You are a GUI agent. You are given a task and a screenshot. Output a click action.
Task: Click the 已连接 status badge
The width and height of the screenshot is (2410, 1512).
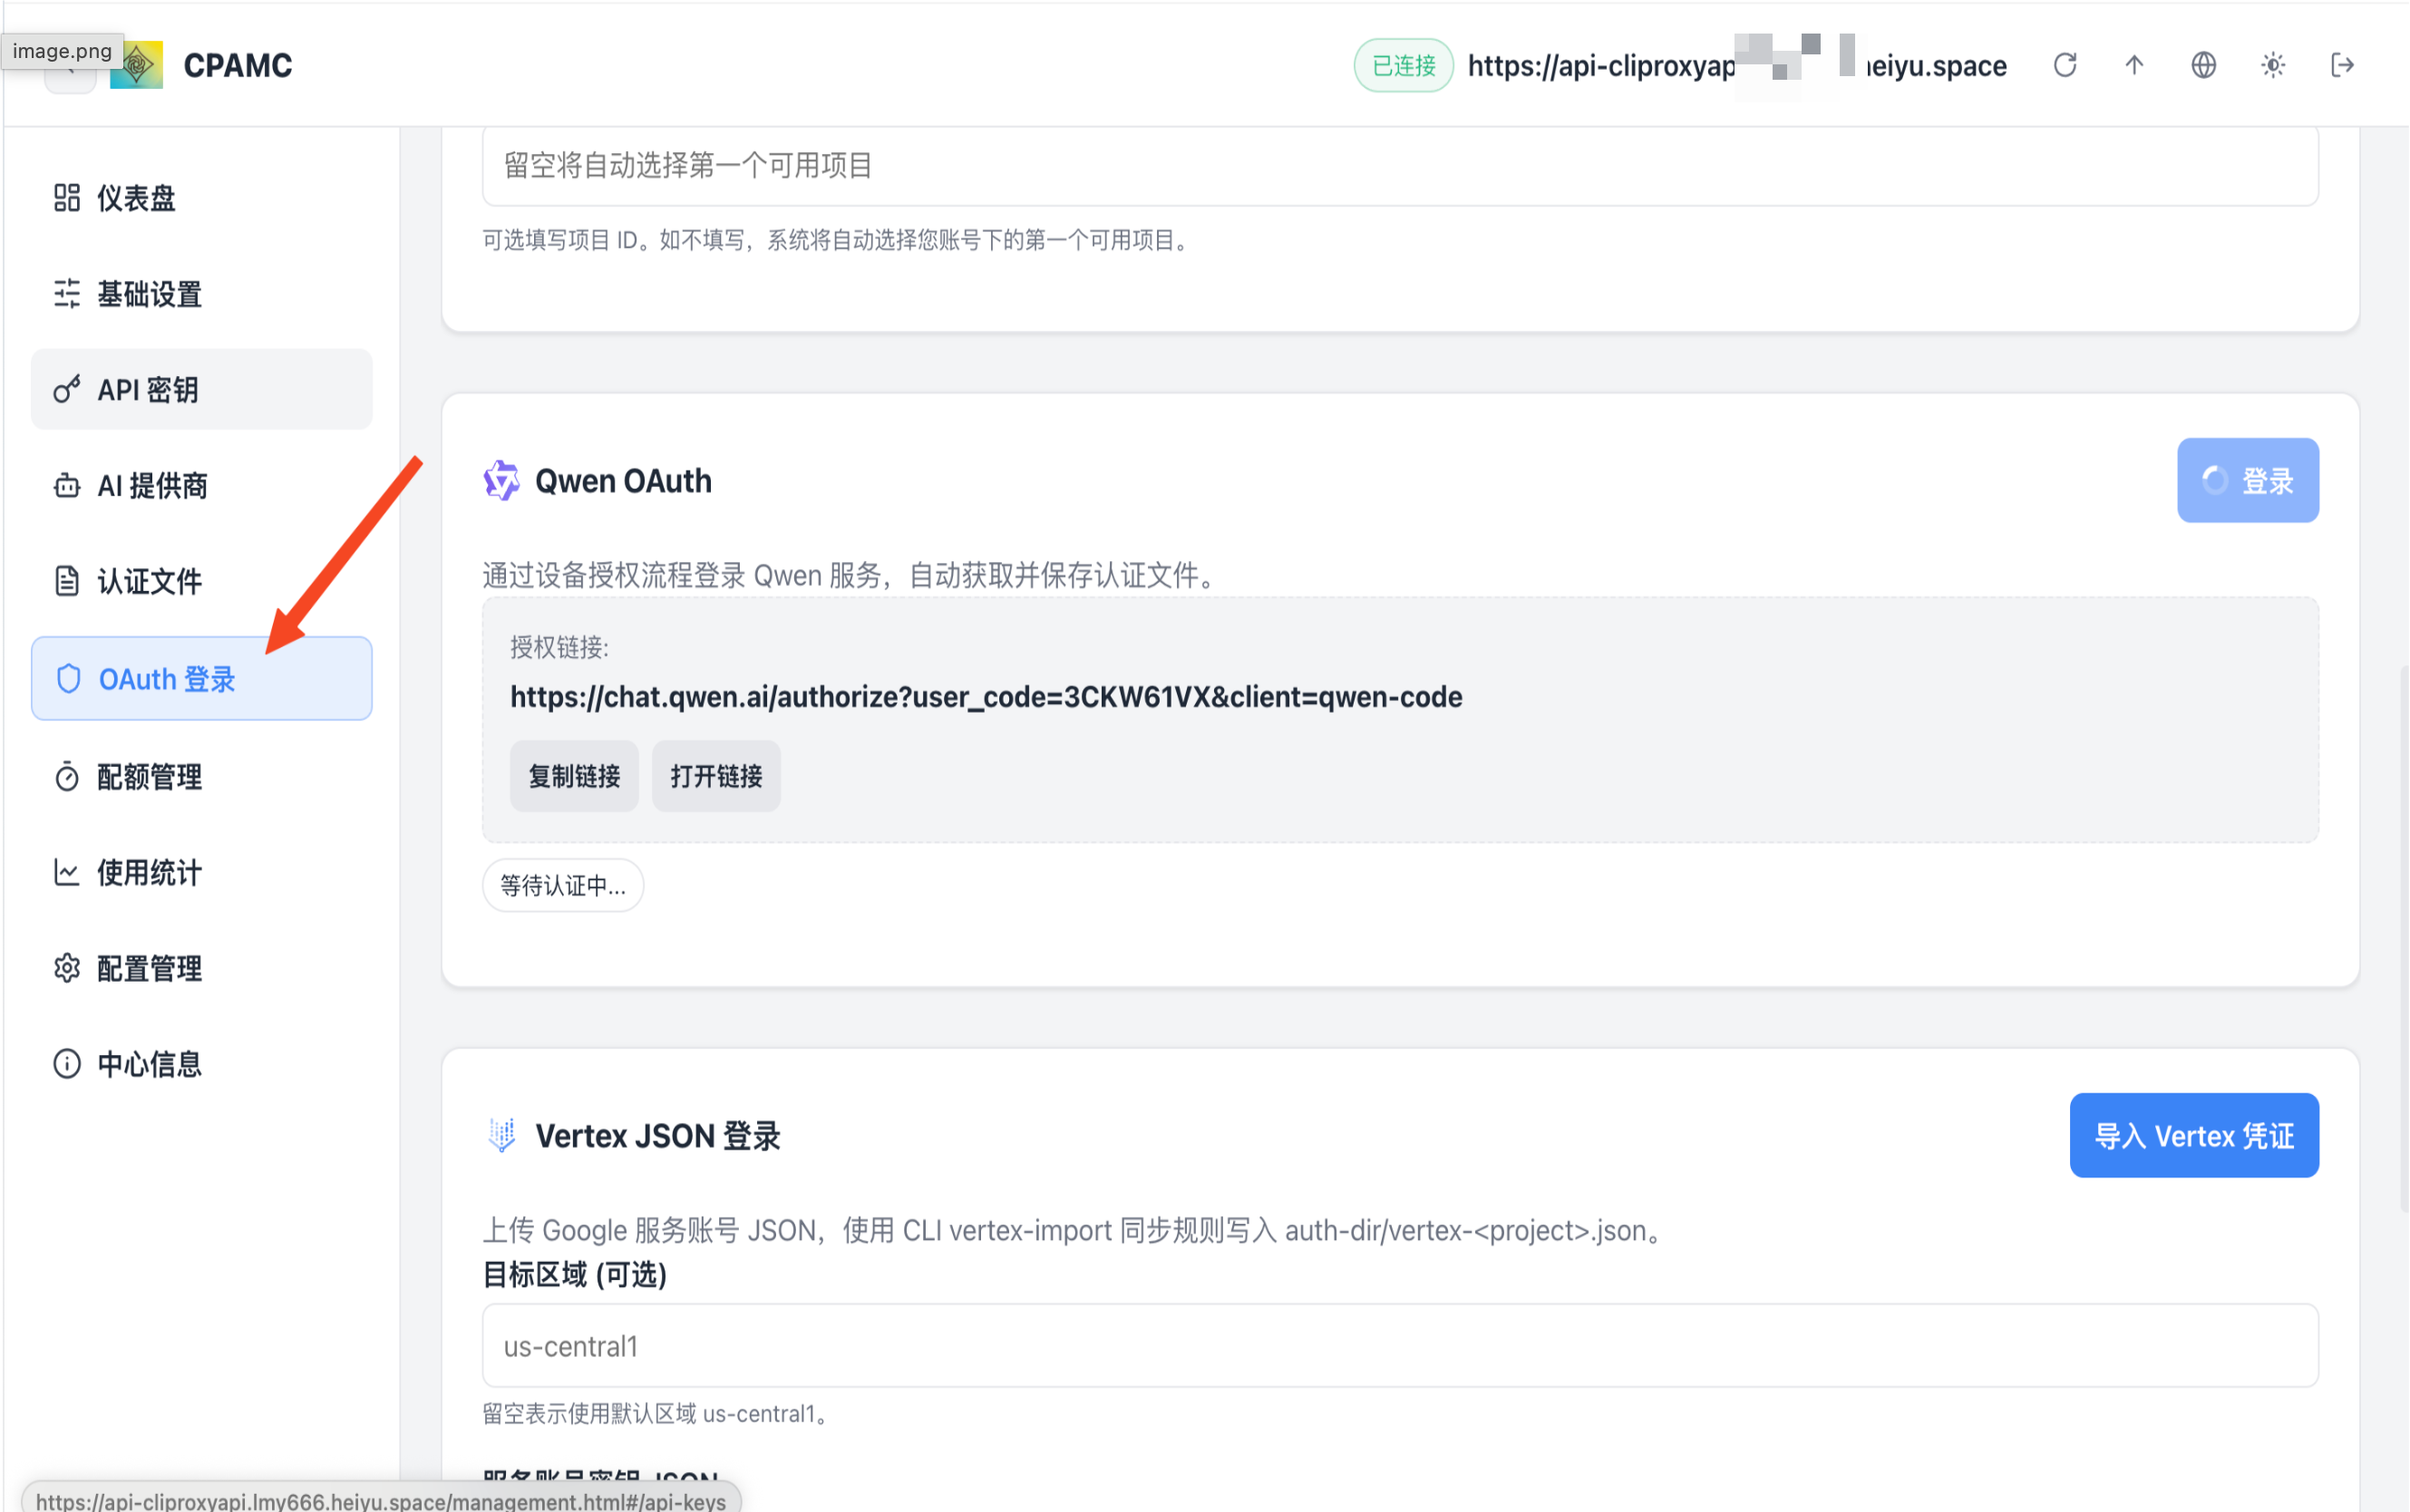1404,66
